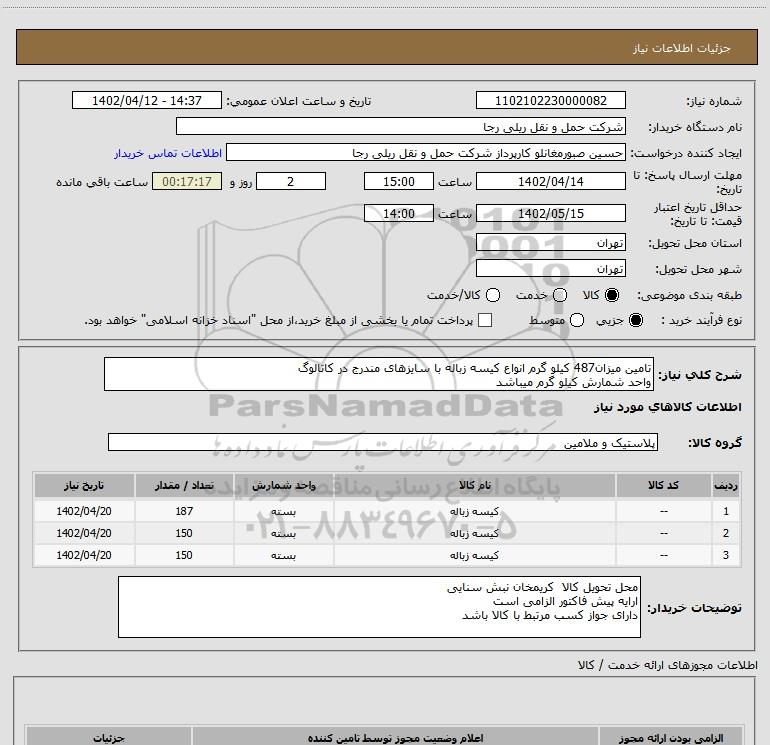Click the request creator name field
The height and width of the screenshot is (745, 770).
tap(425, 152)
